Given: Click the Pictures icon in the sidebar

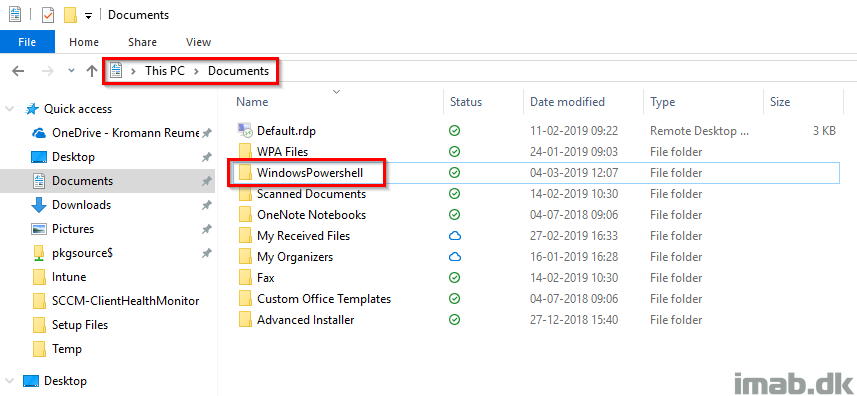Looking at the screenshot, I should 39,229.
